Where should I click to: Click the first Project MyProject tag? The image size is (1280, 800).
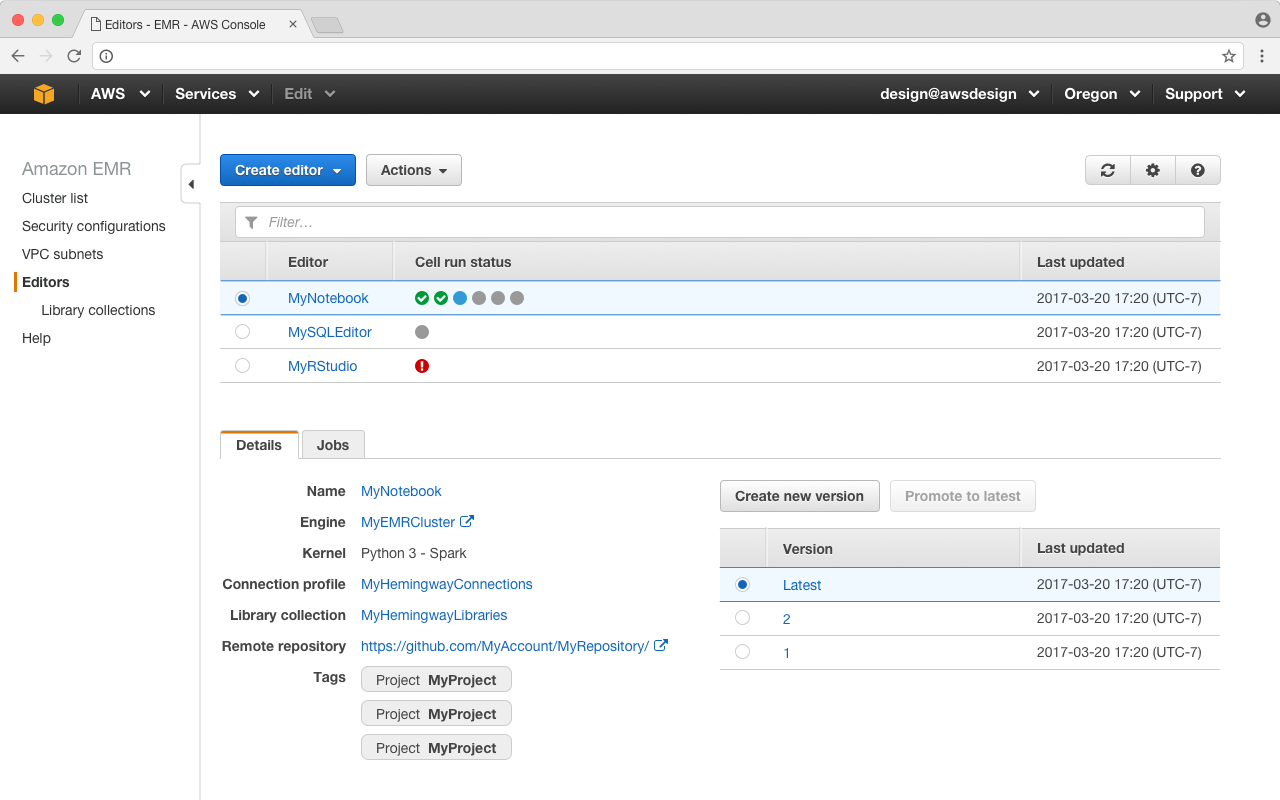(x=436, y=680)
